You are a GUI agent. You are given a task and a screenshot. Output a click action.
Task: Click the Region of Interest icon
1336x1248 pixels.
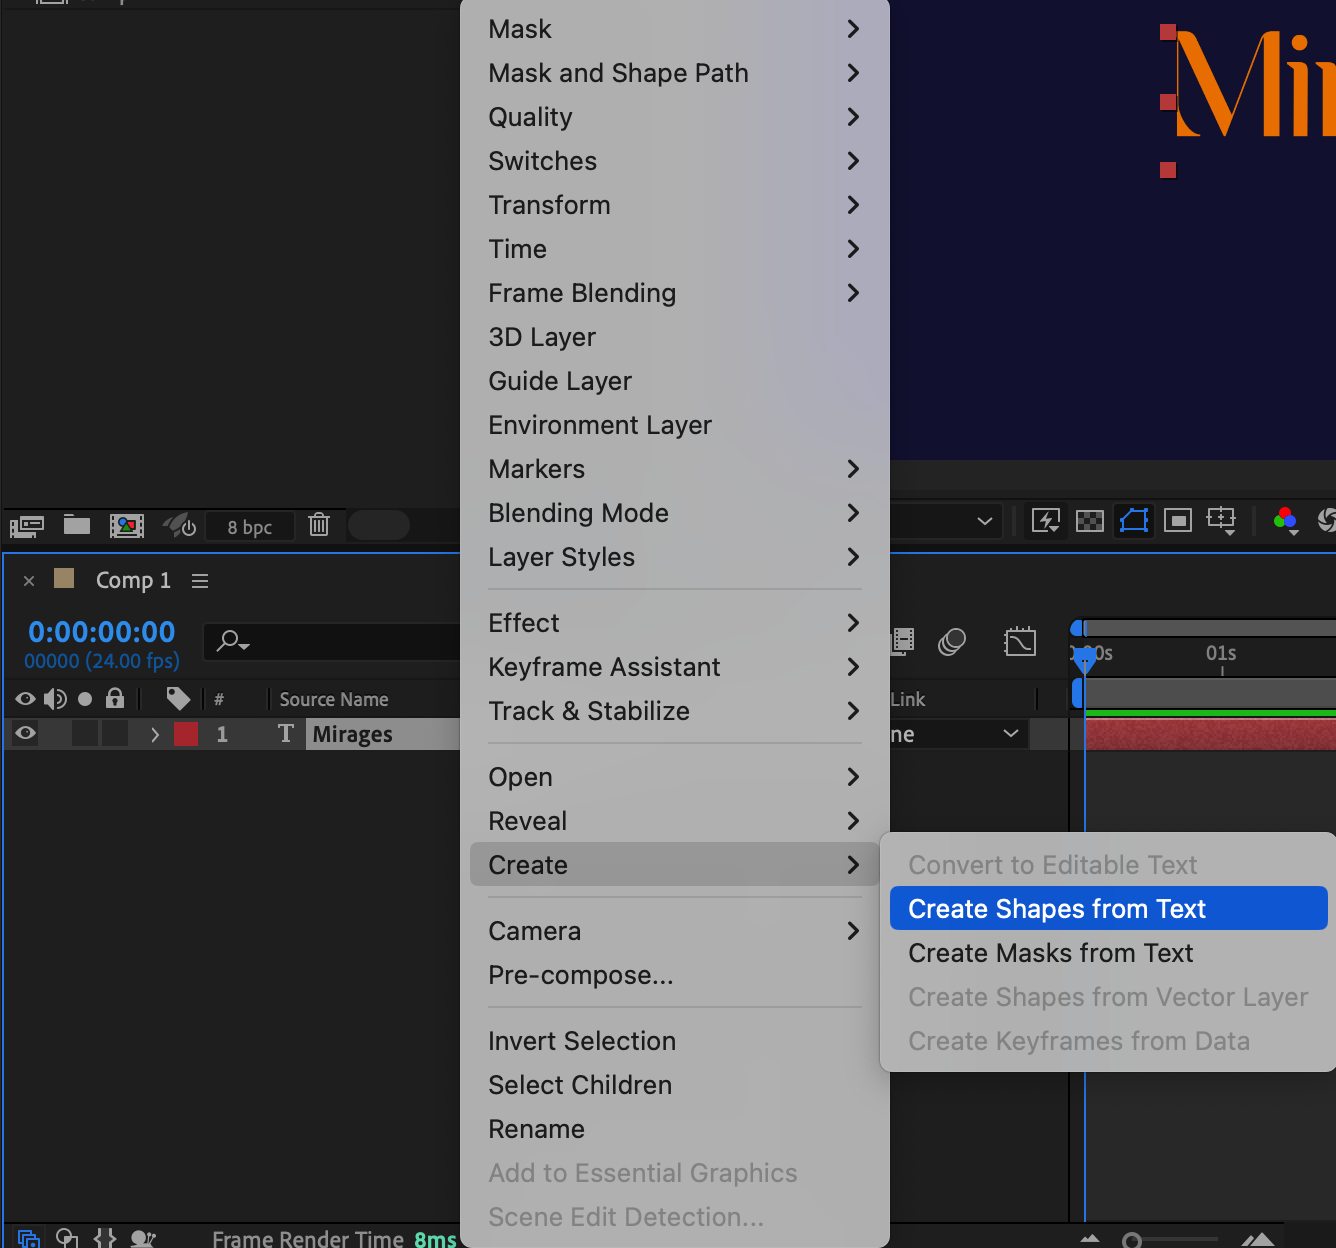[x=1178, y=521]
